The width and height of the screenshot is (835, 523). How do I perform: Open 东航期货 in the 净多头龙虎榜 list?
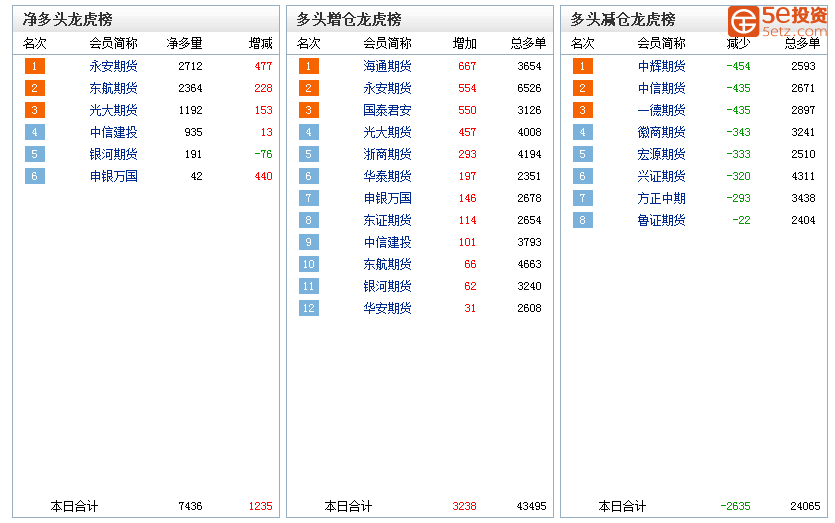(113, 88)
